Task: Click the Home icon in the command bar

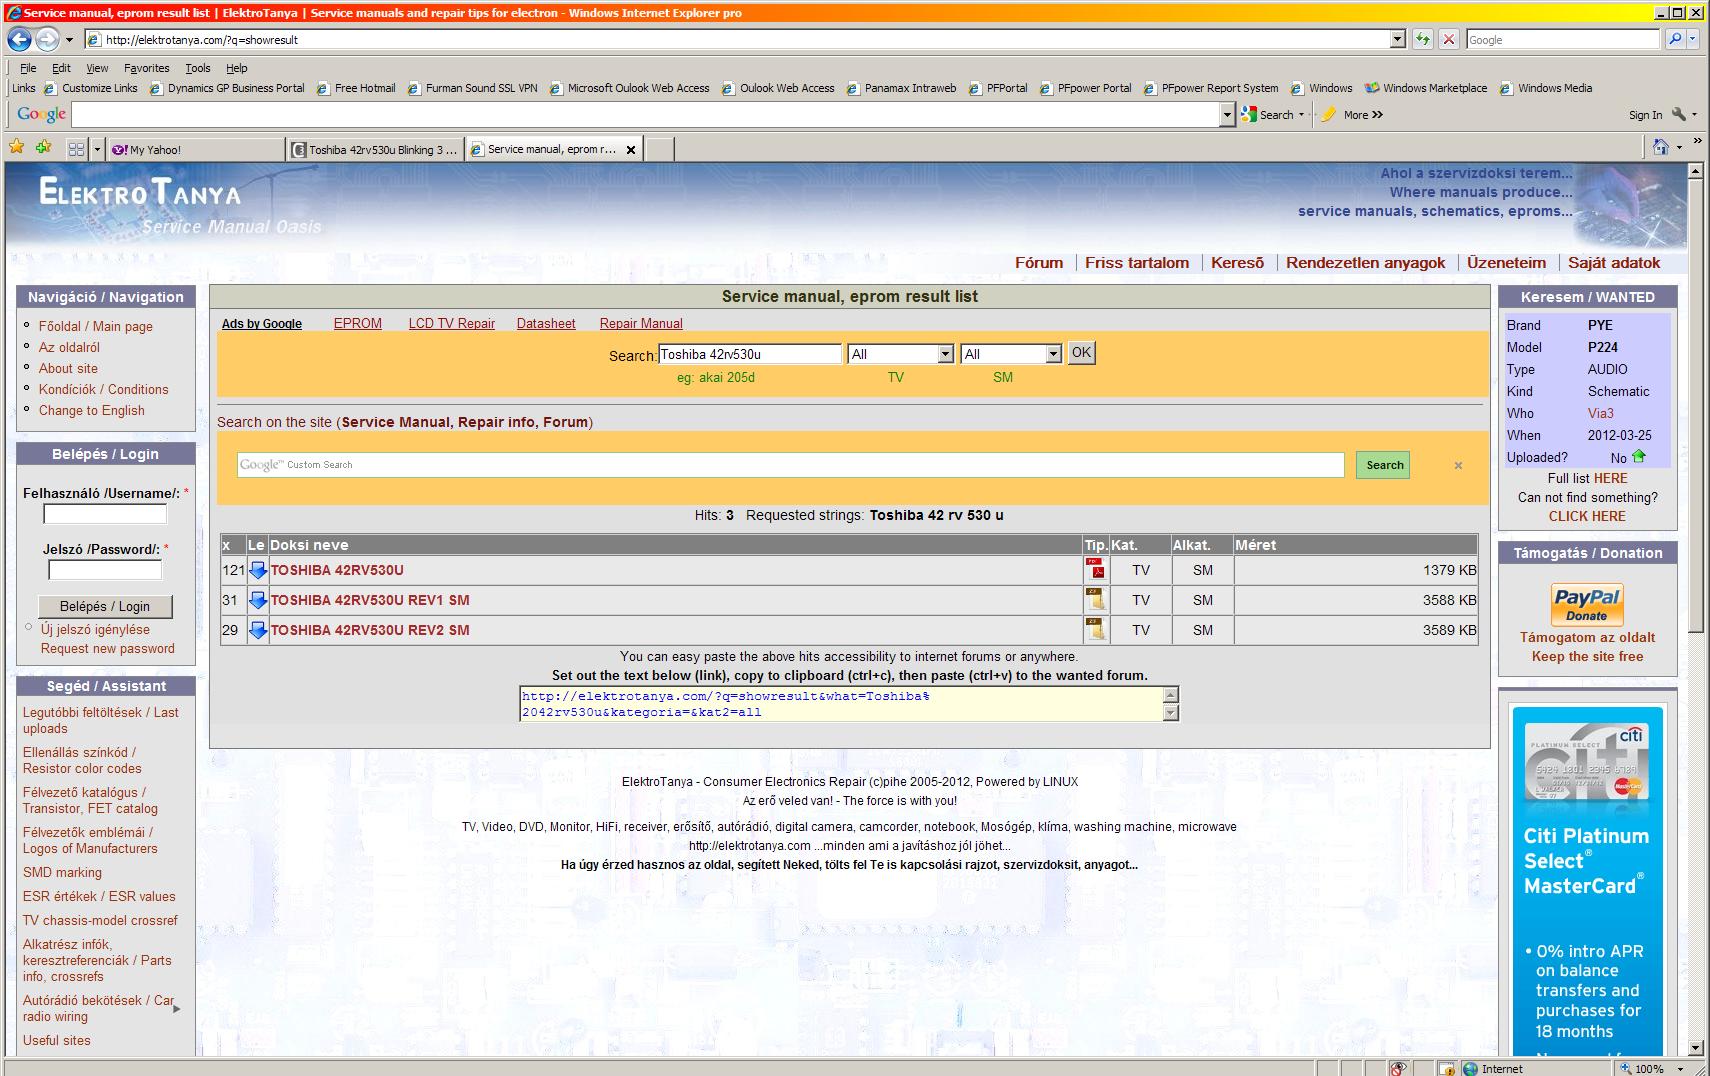Action: pos(1661,148)
